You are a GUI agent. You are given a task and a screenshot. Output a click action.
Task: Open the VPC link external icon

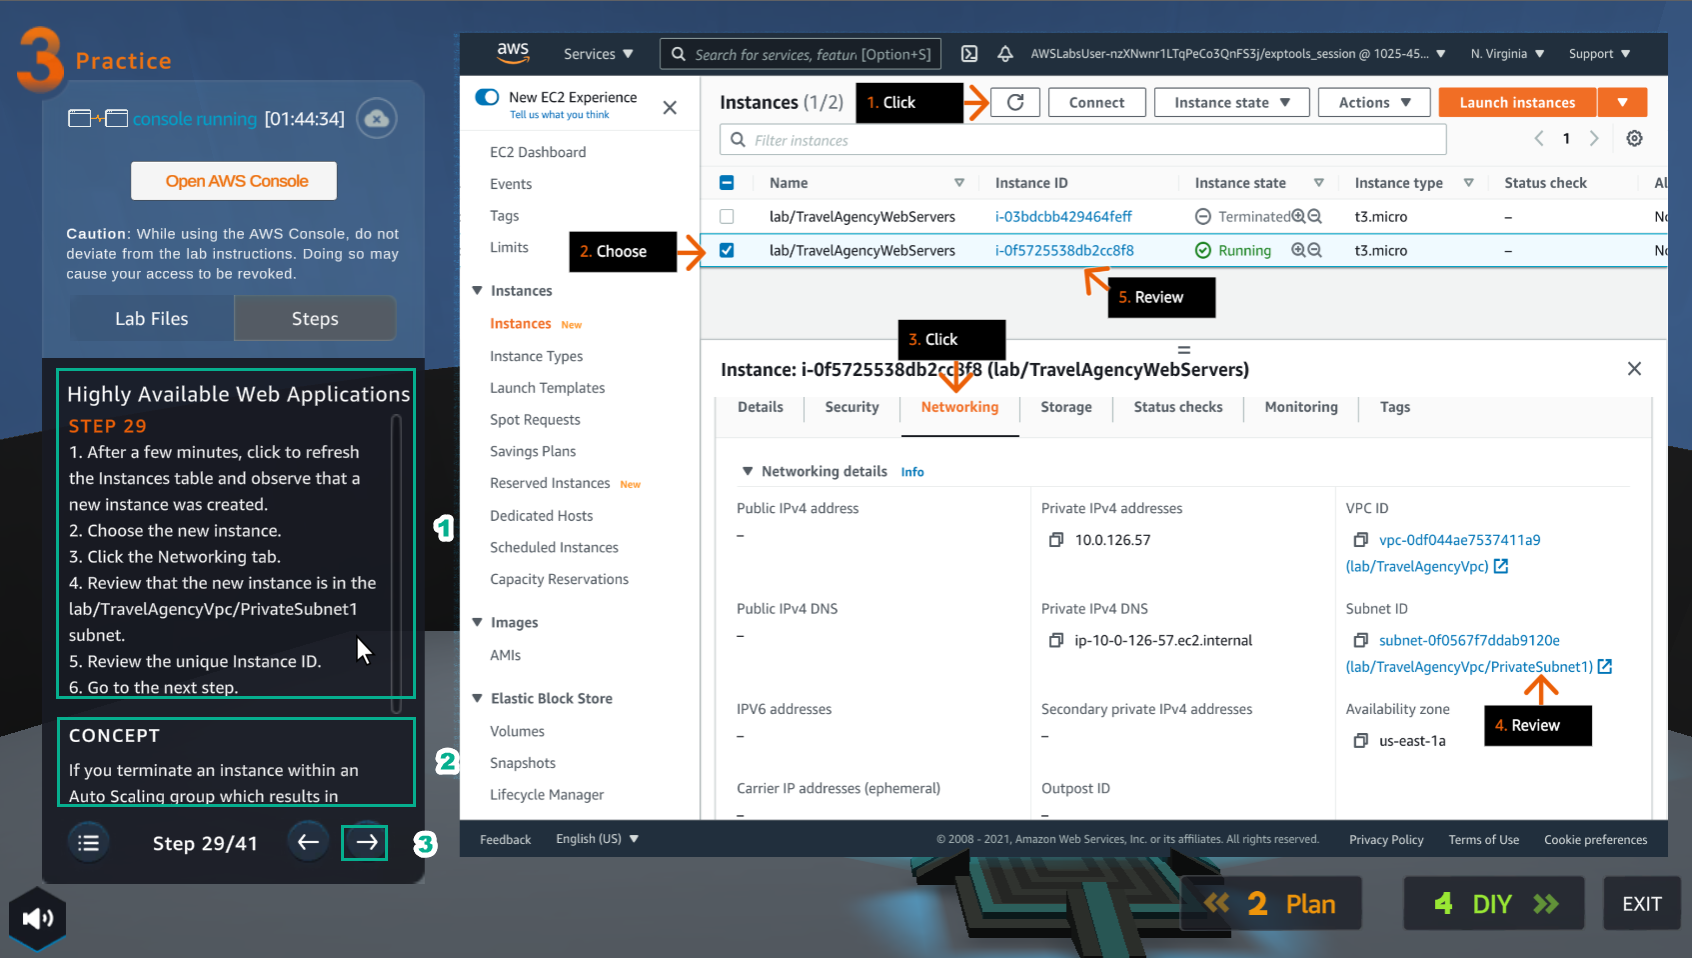(1501, 566)
